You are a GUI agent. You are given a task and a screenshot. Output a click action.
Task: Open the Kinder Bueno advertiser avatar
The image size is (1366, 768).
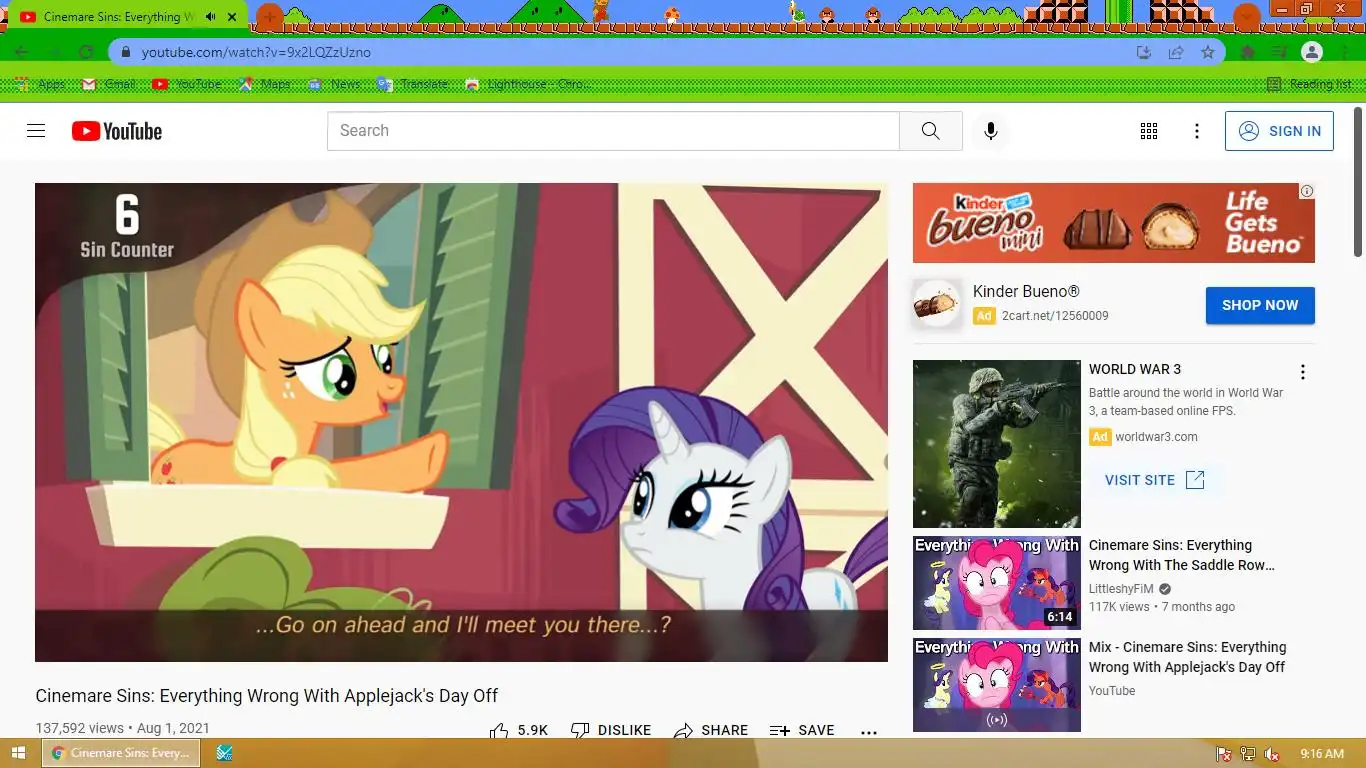[x=936, y=304]
